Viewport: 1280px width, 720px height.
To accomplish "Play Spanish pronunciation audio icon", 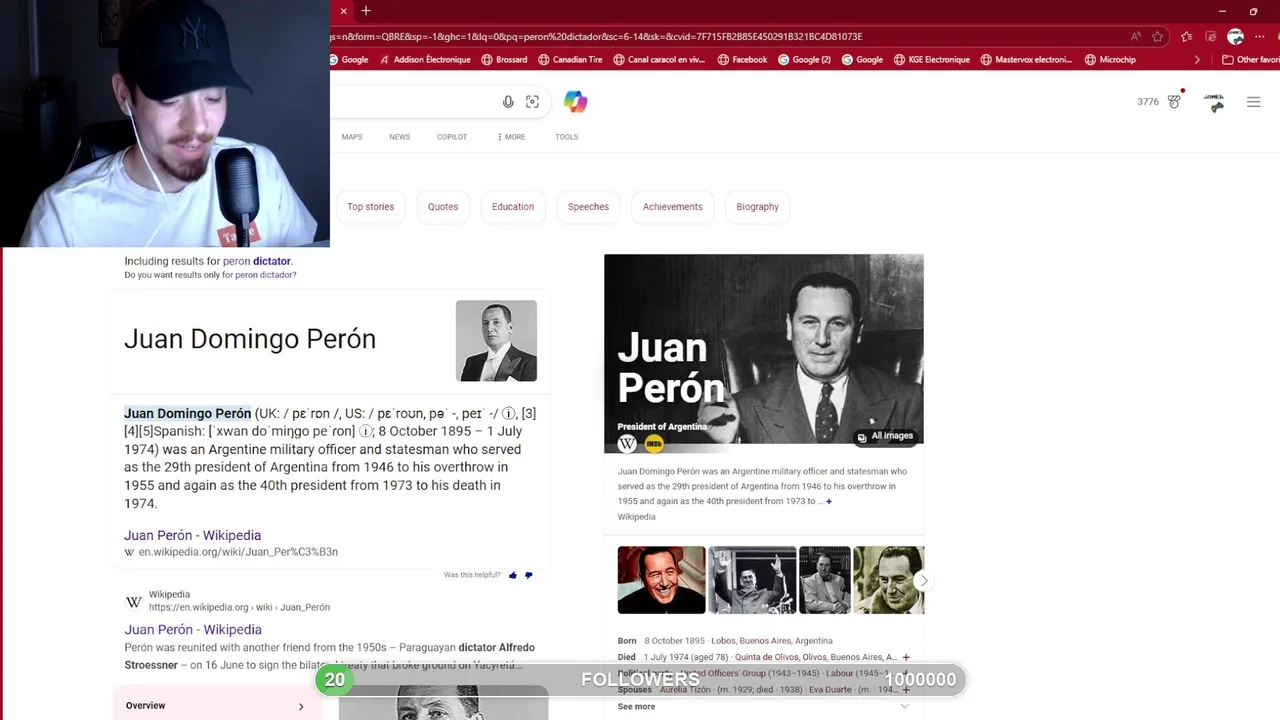I will tap(365, 431).
